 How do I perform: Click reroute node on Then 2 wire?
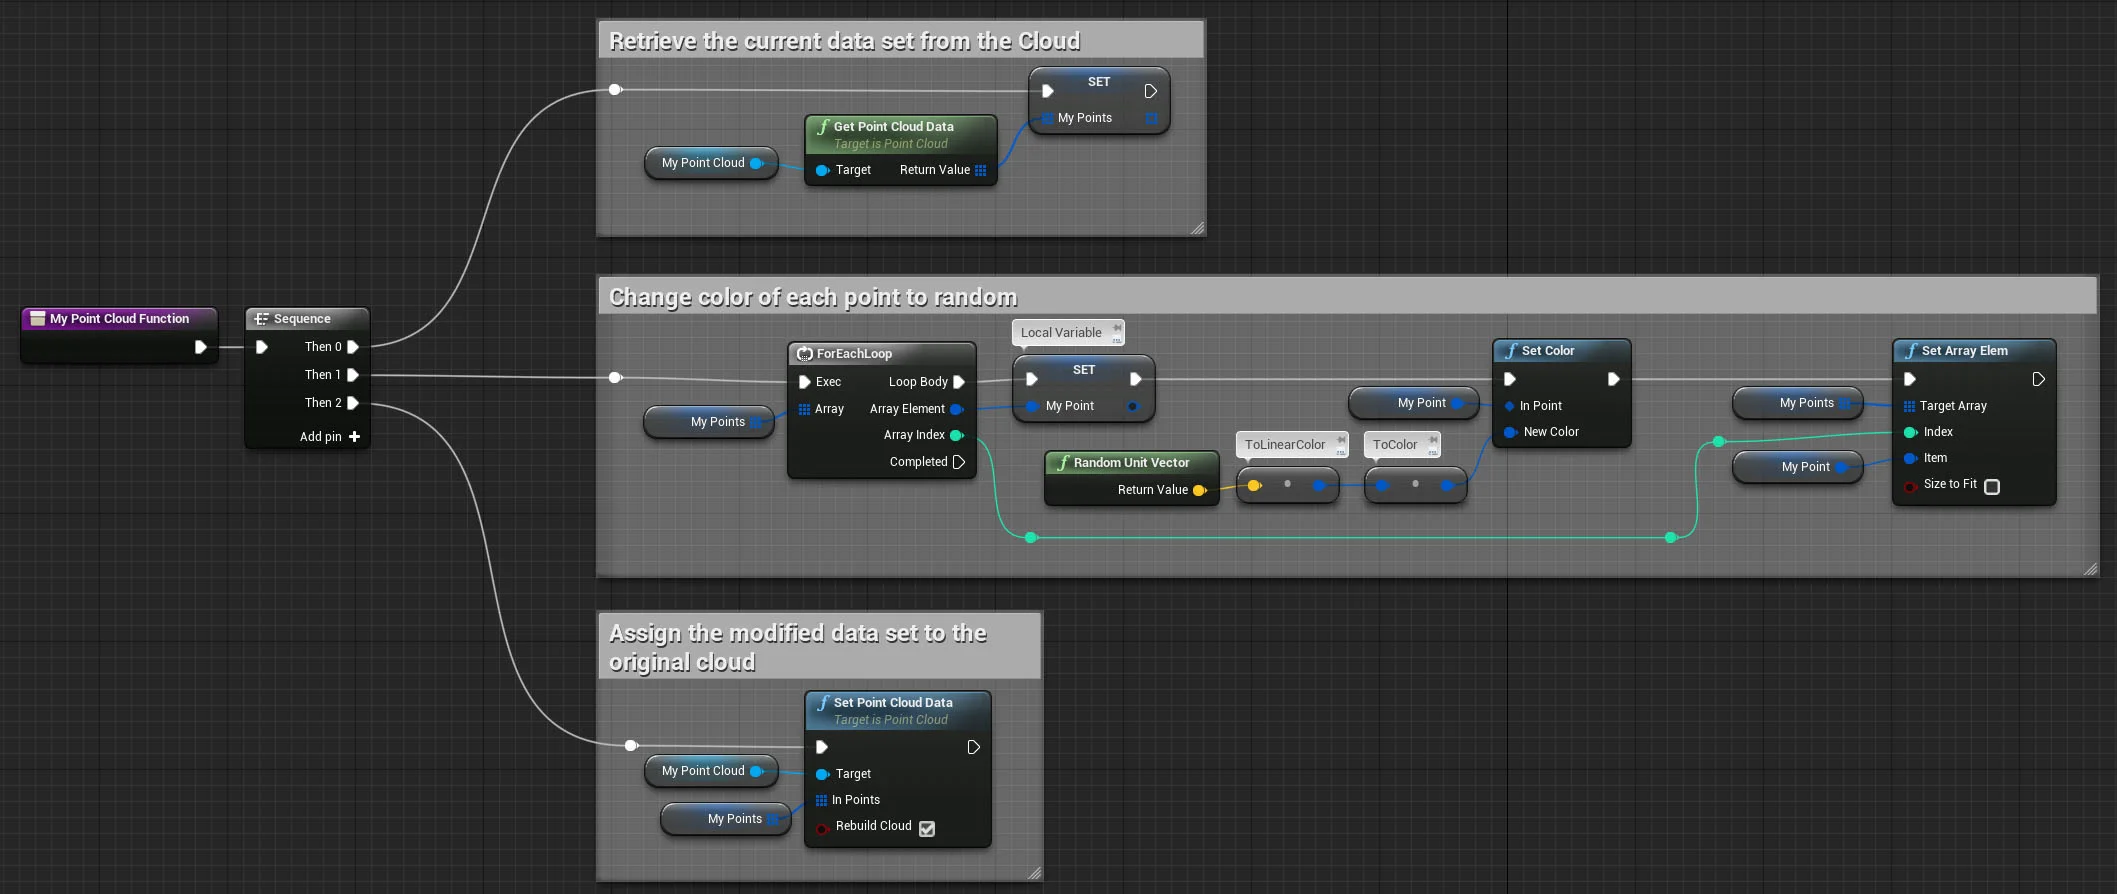coord(630,745)
